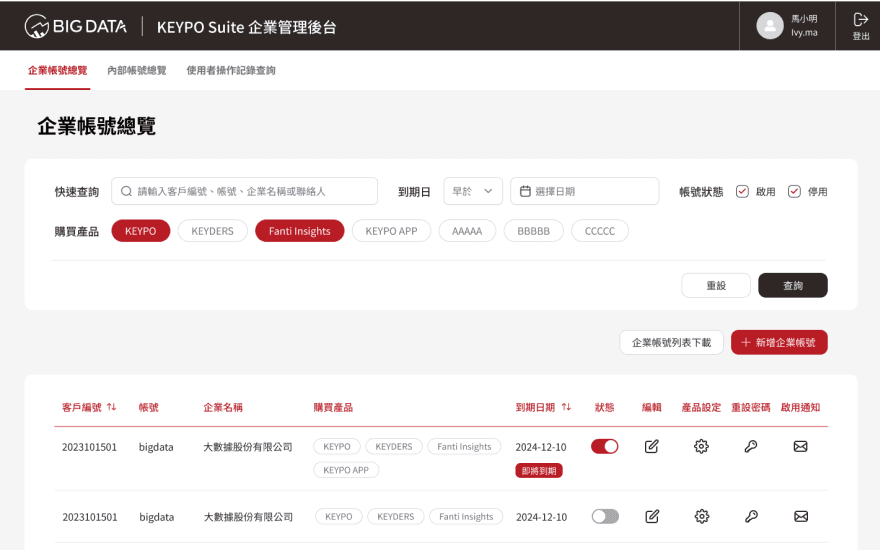880x550 pixels.
Task: Open the user avatar for 馬小明
Action: click(769, 26)
